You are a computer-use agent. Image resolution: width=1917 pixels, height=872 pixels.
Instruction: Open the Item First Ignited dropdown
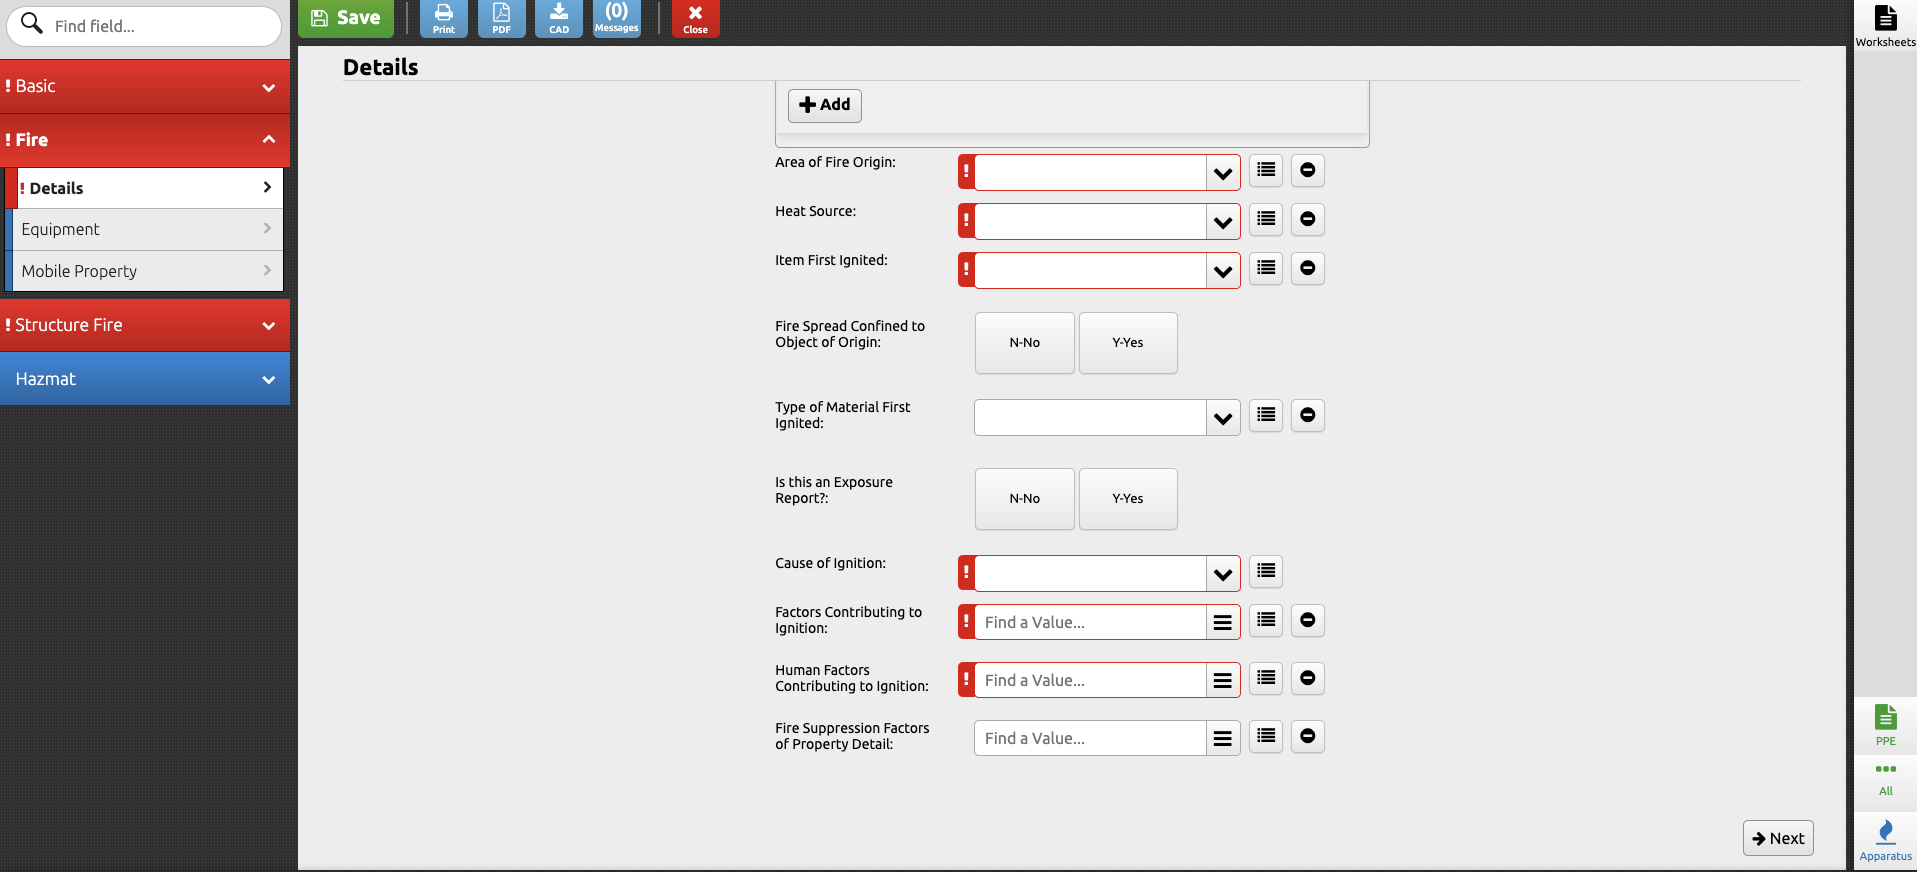1222,271
